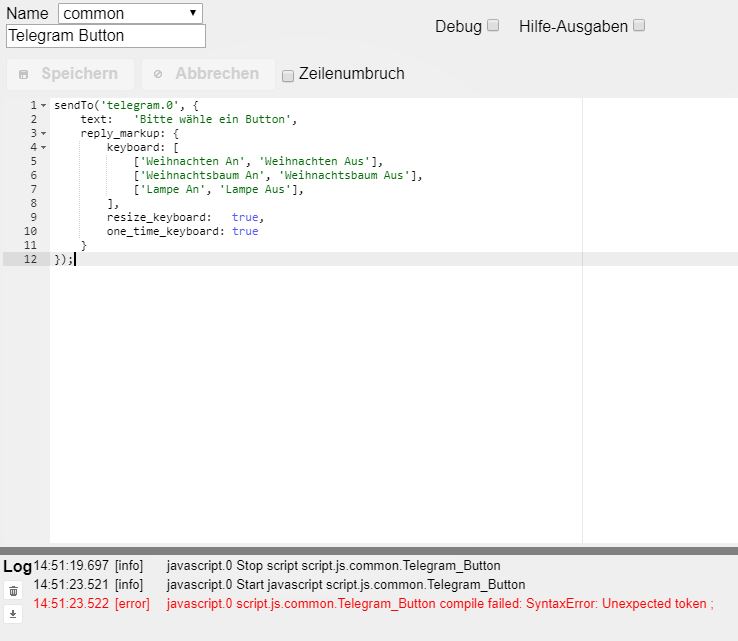Click 'one_time_keyboard' key
Screen dimensions: 738x641
[162, 232]
